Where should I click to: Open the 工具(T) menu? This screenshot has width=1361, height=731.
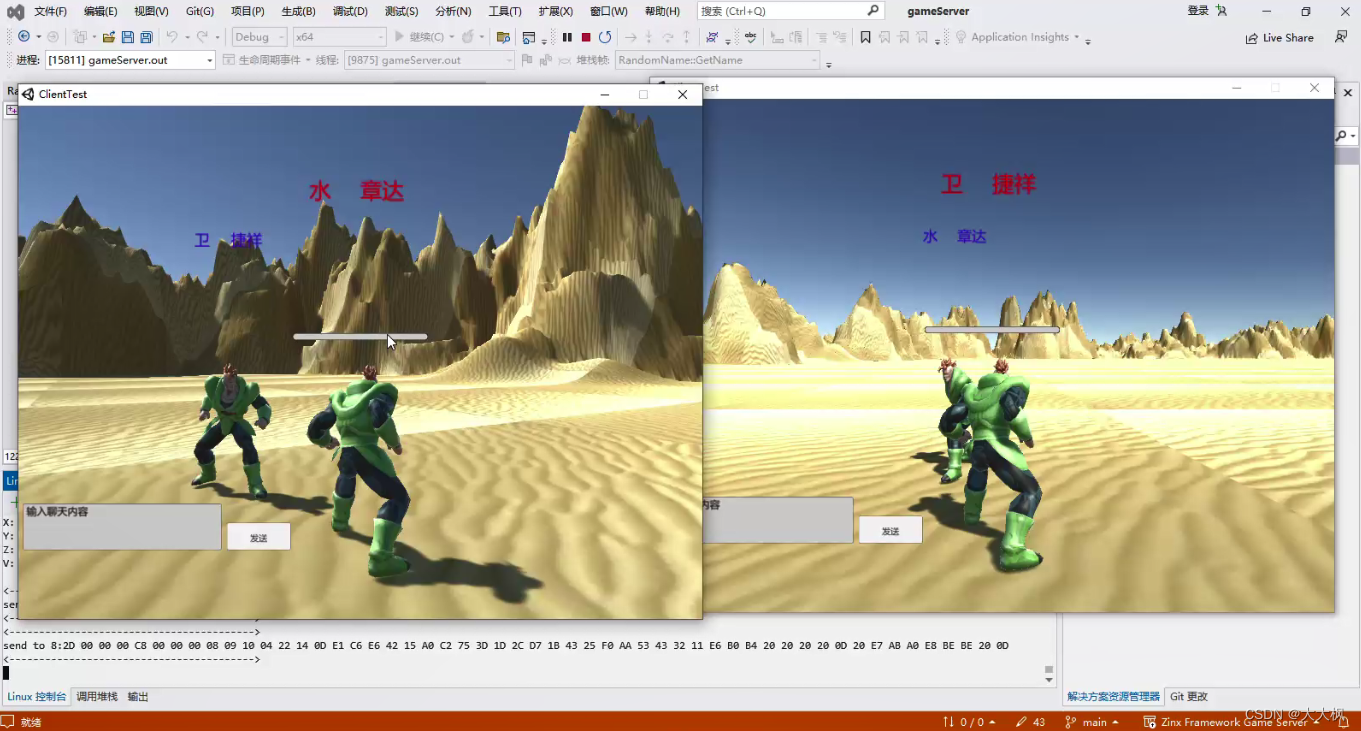pyautogui.click(x=505, y=12)
